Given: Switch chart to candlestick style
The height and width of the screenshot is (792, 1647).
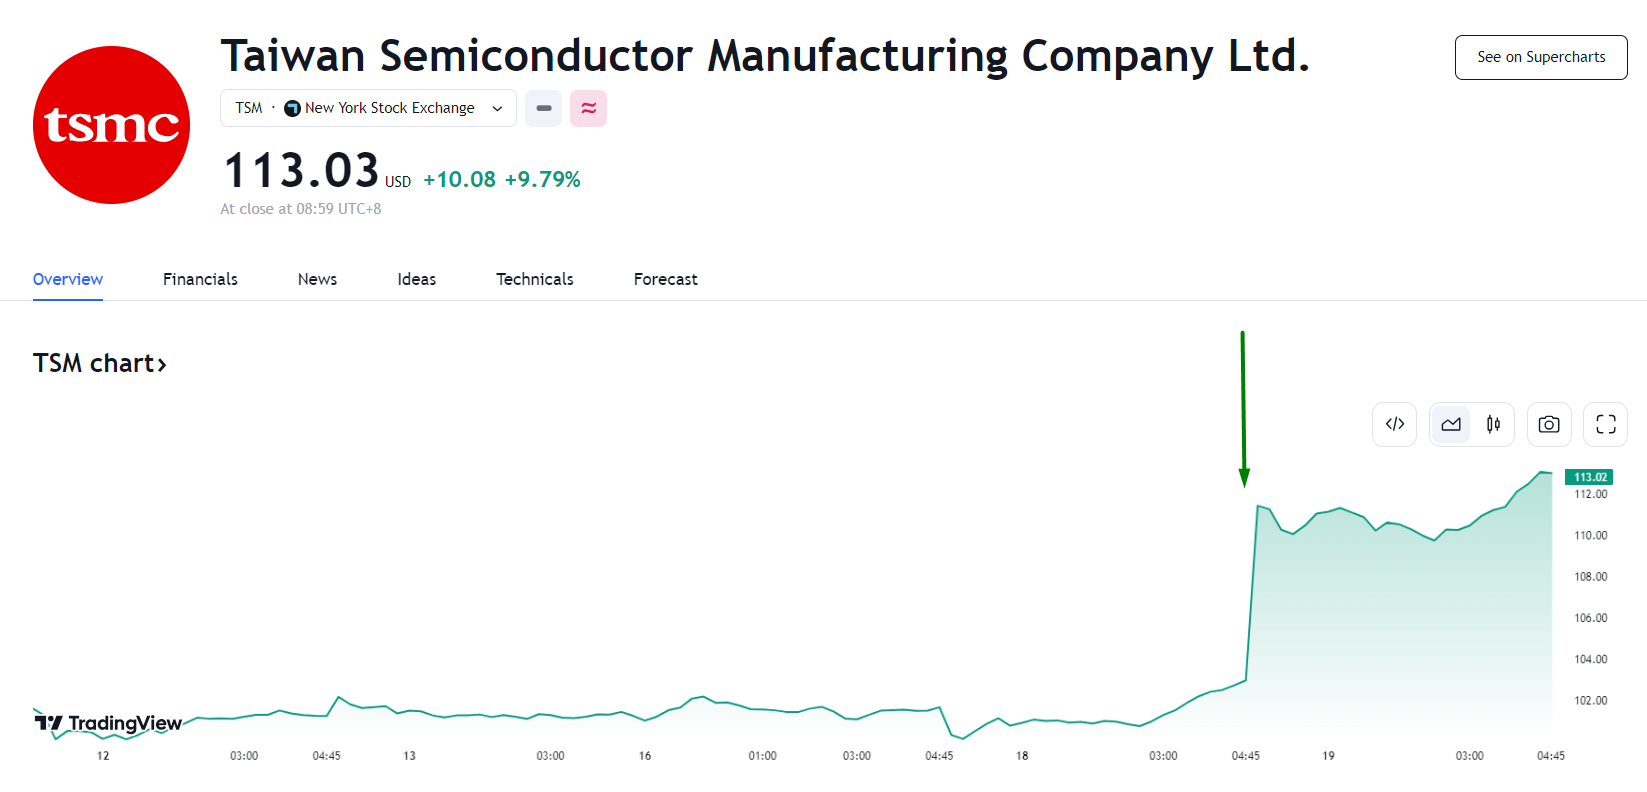Looking at the screenshot, I should pos(1493,424).
